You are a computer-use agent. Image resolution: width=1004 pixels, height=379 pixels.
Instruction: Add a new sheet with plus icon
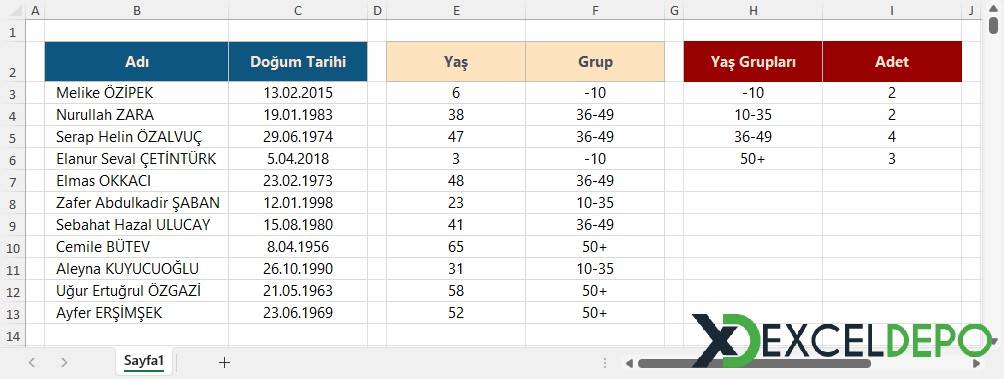[x=224, y=363]
